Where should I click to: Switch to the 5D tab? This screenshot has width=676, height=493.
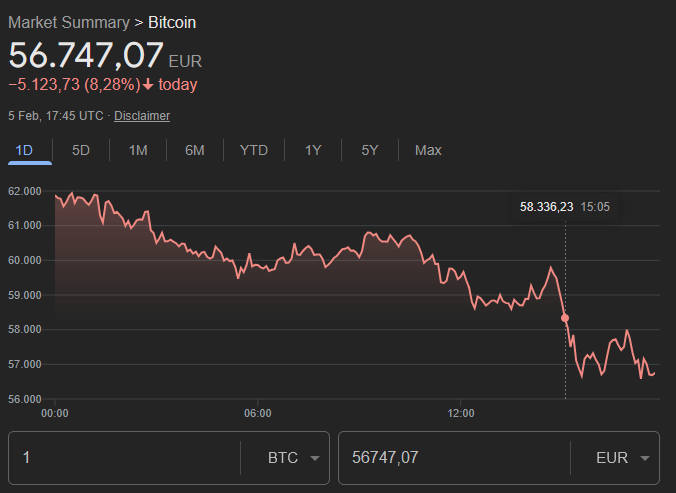pos(81,150)
